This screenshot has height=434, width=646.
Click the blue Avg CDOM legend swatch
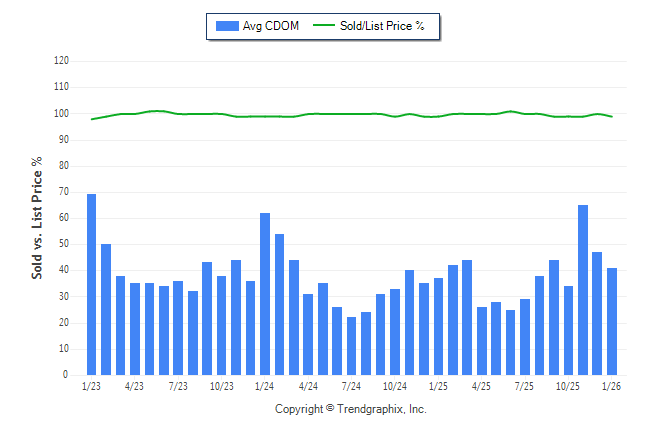(226, 26)
